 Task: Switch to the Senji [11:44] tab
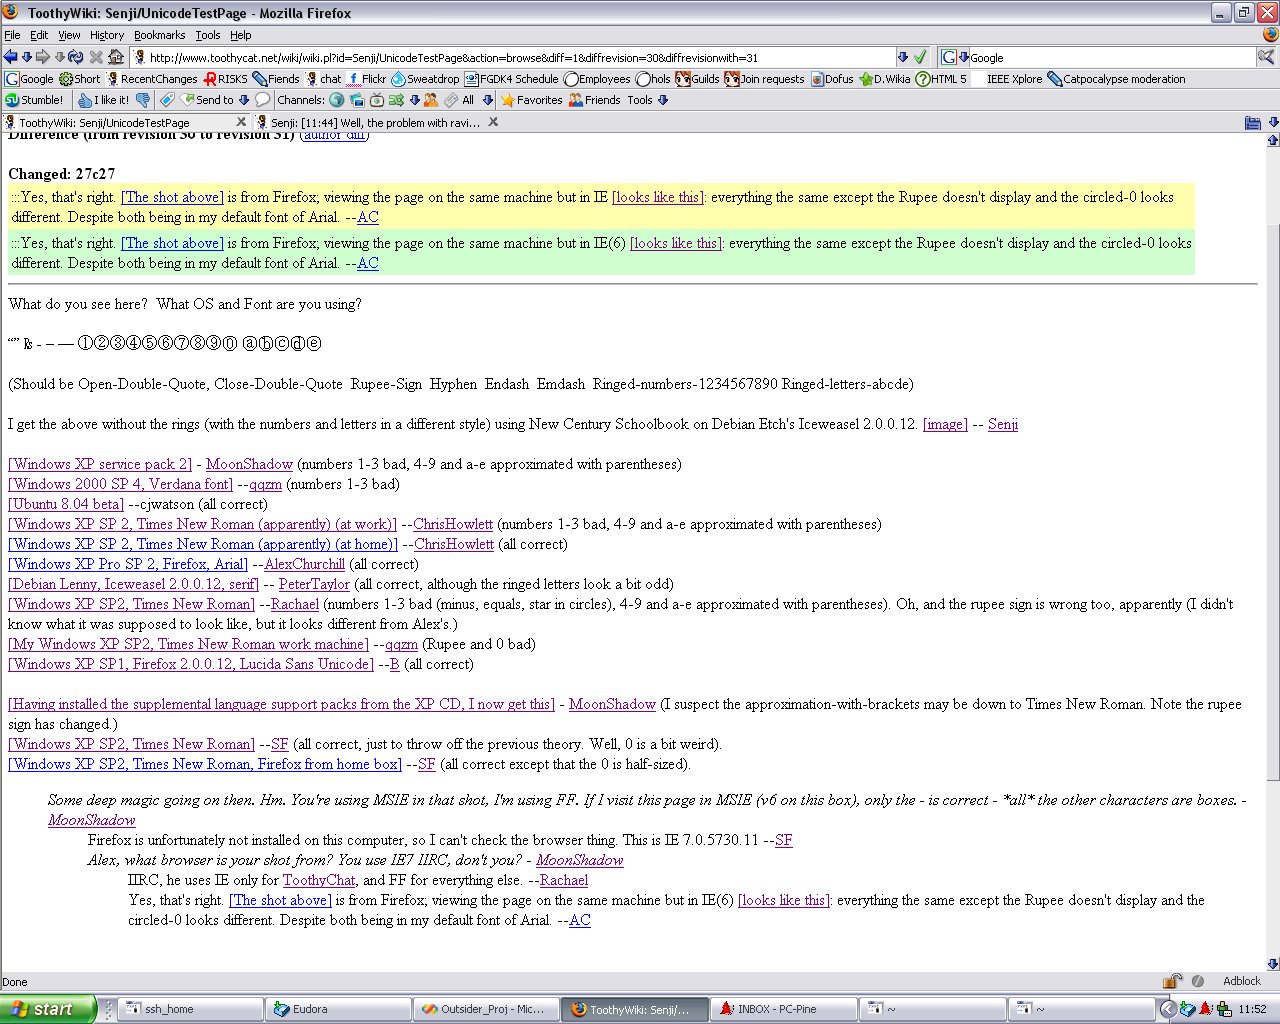tap(375, 123)
